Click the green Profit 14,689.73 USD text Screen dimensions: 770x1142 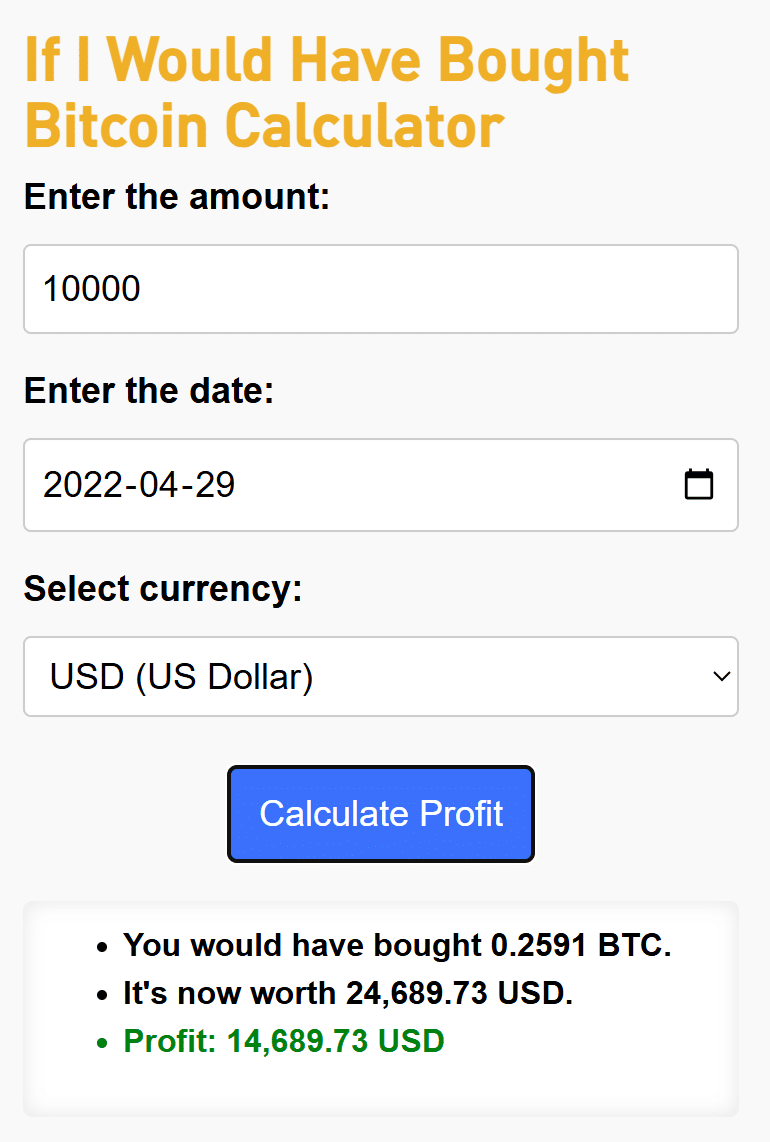pos(284,1041)
